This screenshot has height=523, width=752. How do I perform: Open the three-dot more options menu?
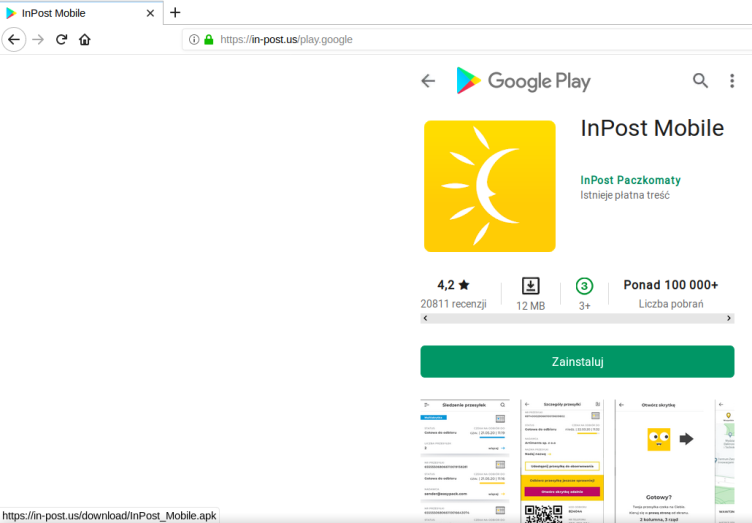pyautogui.click(x=733, y=81)
